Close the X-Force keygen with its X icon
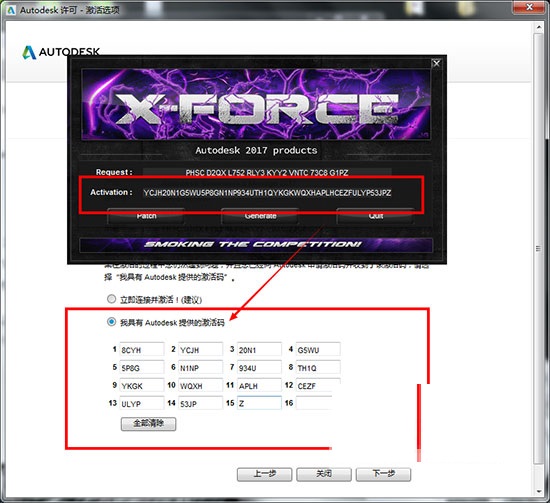Screen dimensions: 550x503 click(x=436, y=63)
